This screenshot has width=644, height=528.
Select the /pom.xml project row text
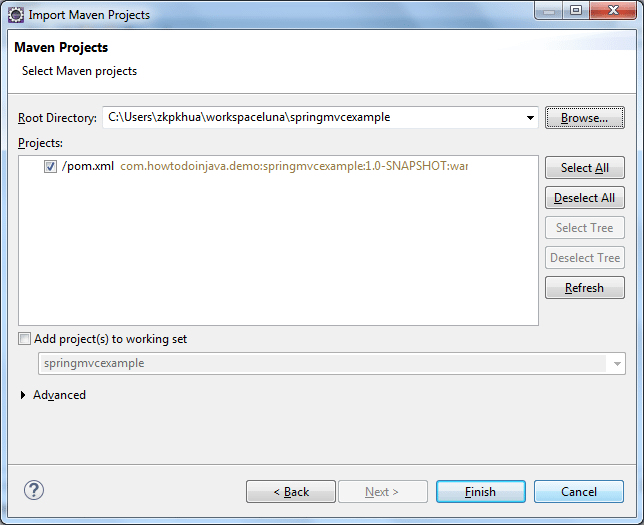coord(88,166)
